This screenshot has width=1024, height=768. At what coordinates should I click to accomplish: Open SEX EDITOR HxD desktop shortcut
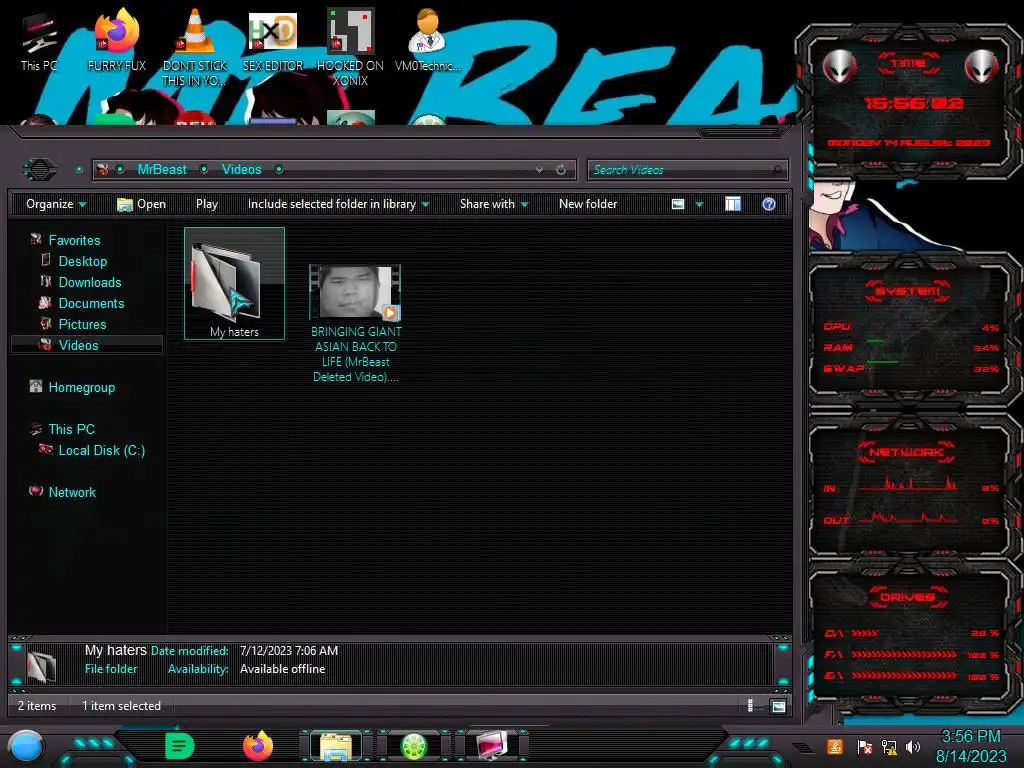pos(273,40)
